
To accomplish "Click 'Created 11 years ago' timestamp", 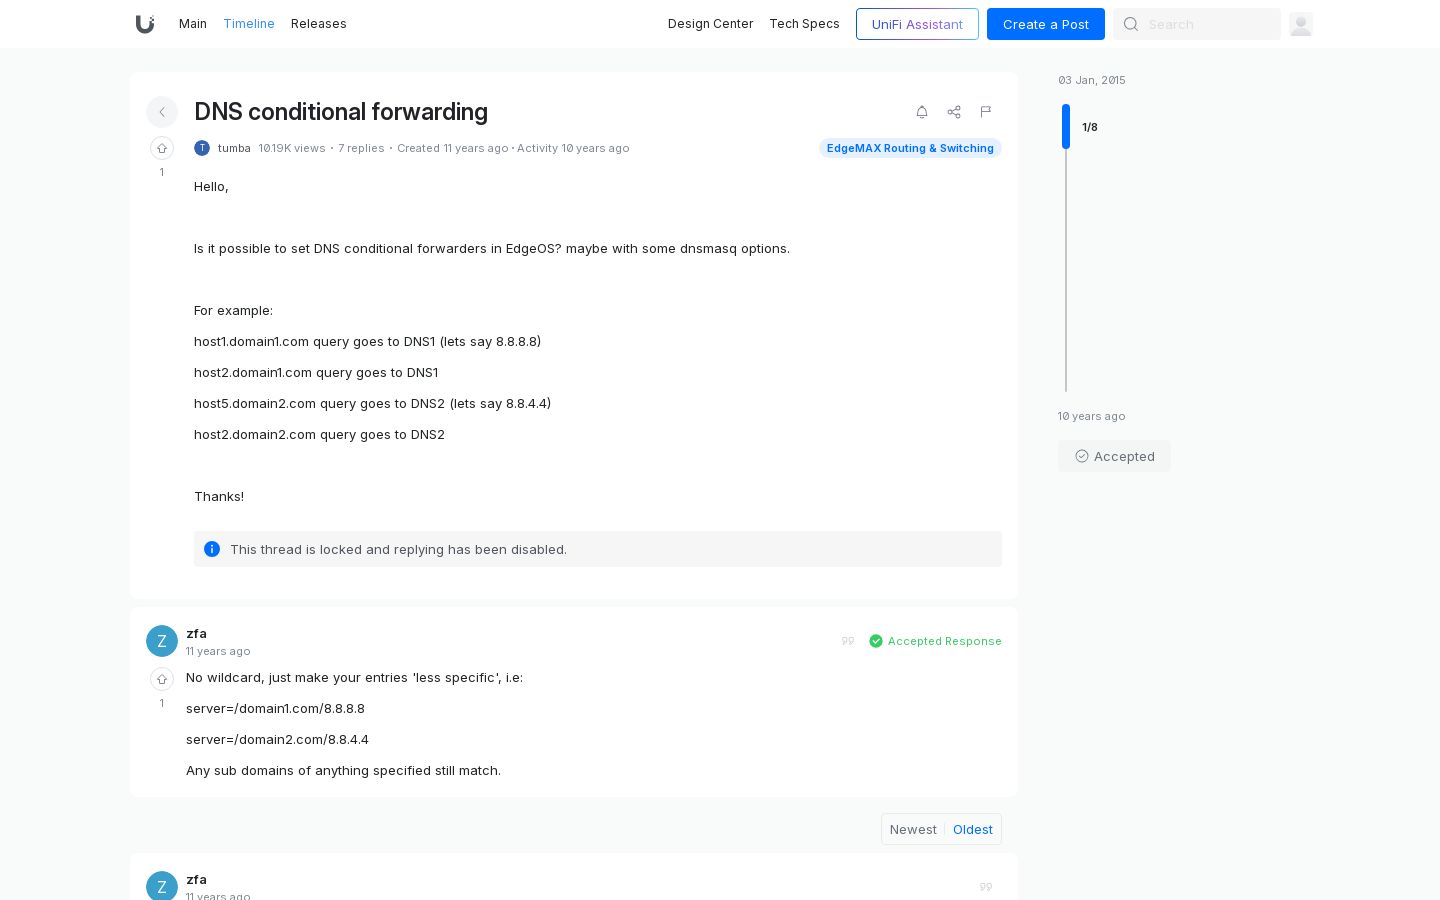I will point(452,148).
